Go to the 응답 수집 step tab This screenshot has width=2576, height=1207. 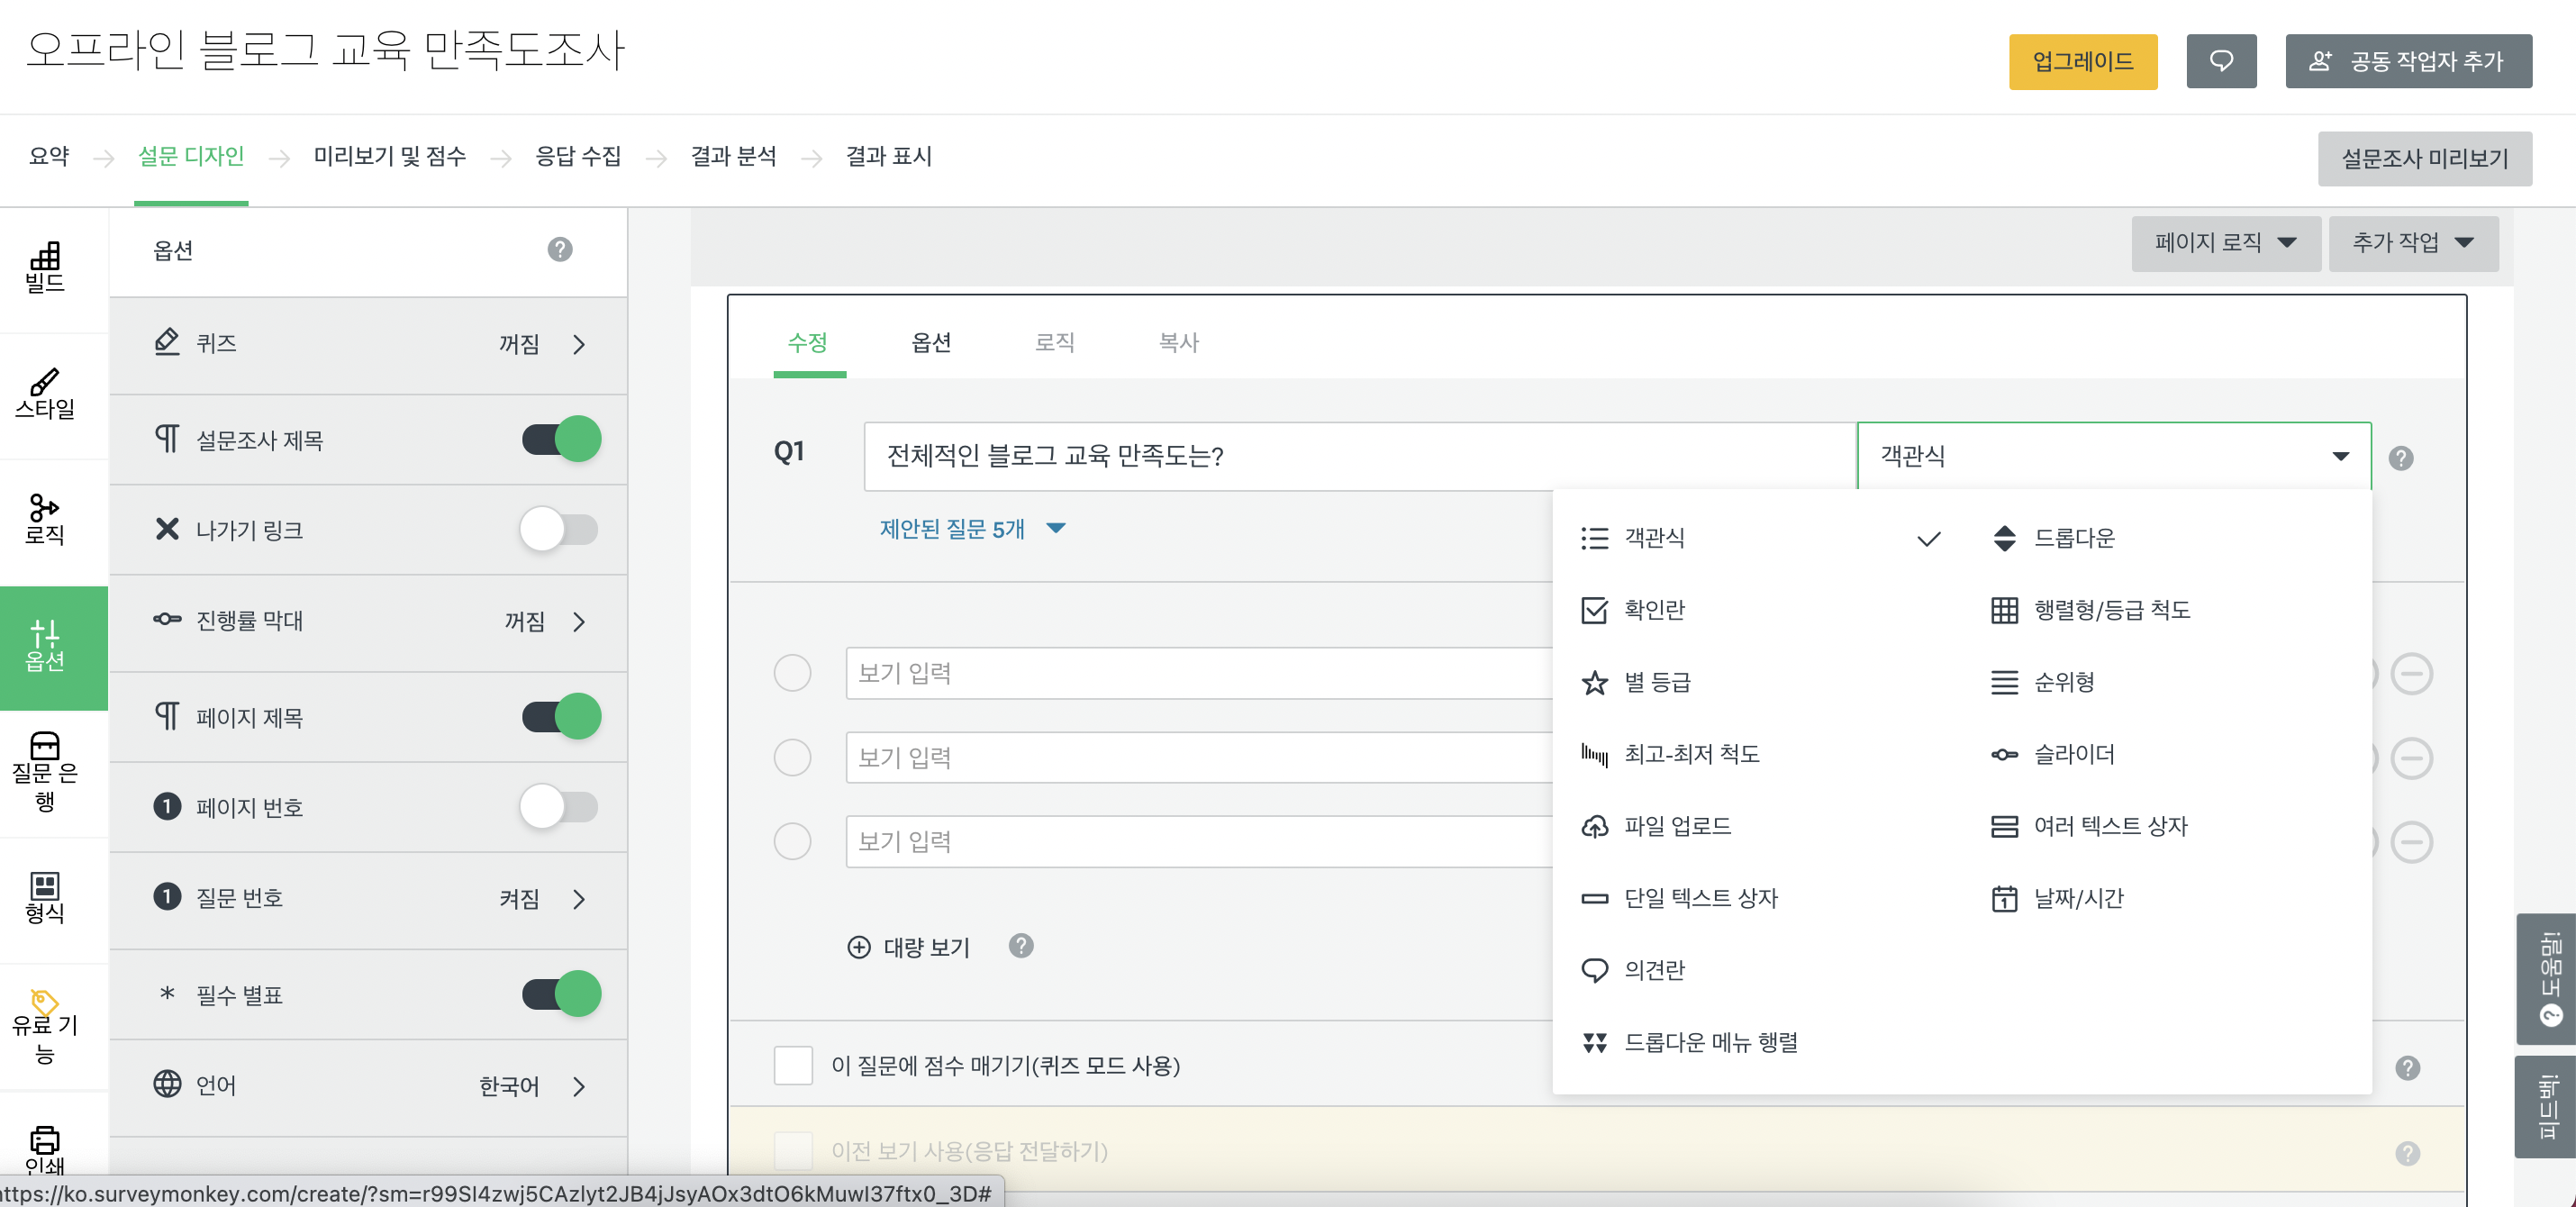(578, 156)
